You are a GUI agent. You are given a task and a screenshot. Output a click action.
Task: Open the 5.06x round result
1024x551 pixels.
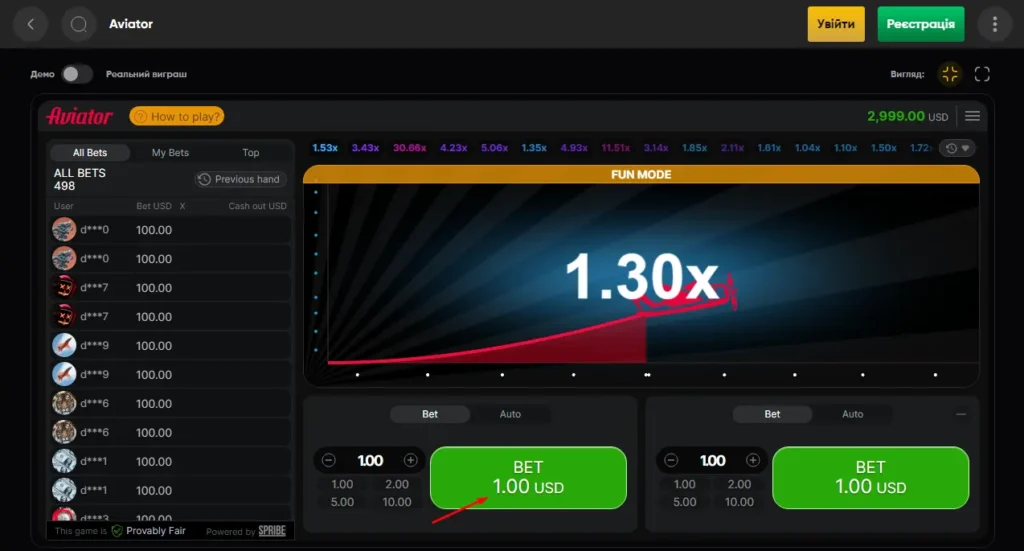(494, 148)
